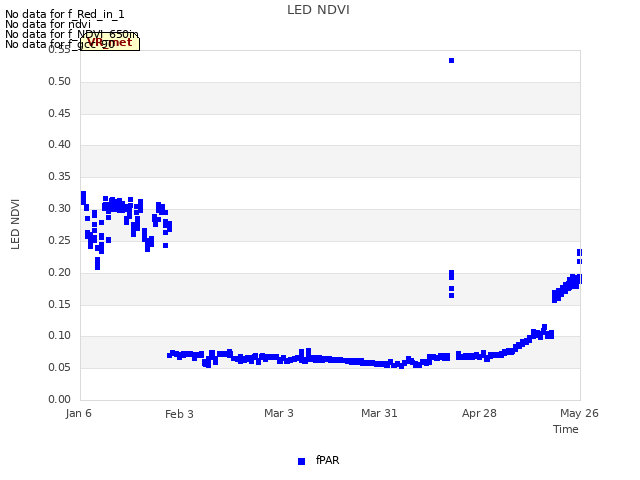The height and width of the screenshot is (480, 640).
Task: Select the 'No data for f_Red_in_1' message
Action: point(64,14)
